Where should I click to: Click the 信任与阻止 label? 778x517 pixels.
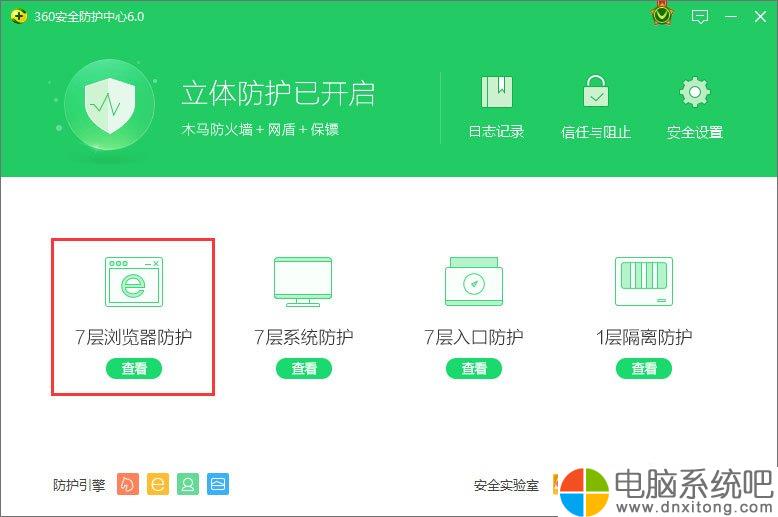595,132
